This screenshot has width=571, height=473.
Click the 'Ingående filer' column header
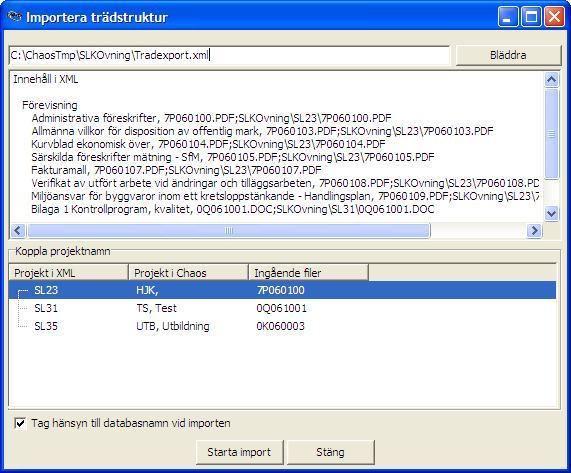tap(308, 273)
